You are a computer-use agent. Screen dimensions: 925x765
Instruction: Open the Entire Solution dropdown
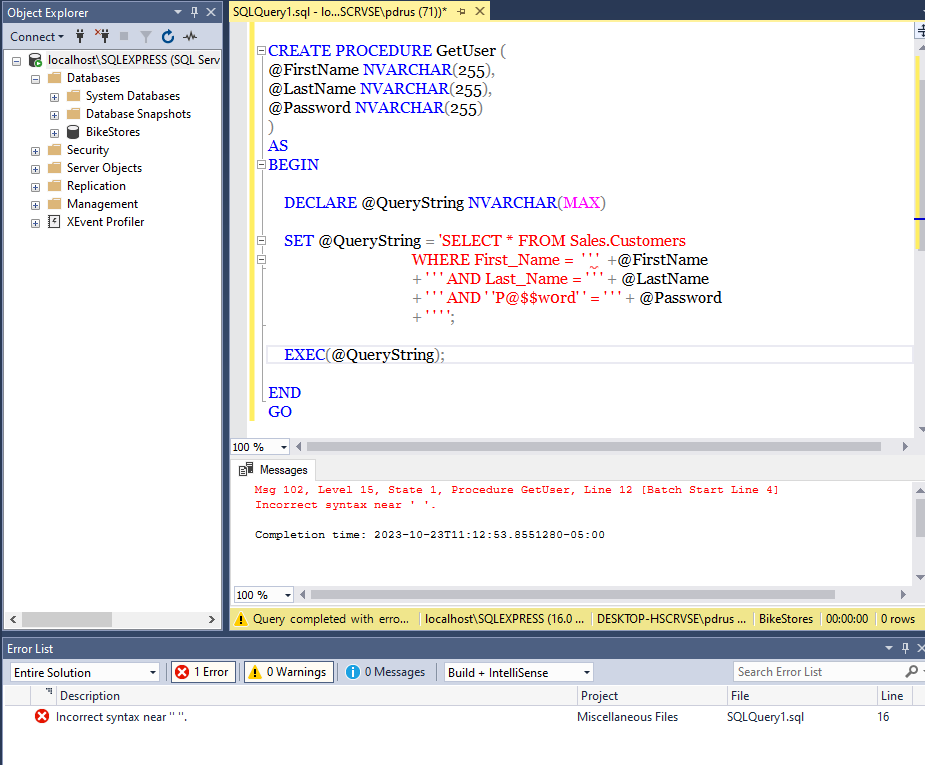pos(83,671)
